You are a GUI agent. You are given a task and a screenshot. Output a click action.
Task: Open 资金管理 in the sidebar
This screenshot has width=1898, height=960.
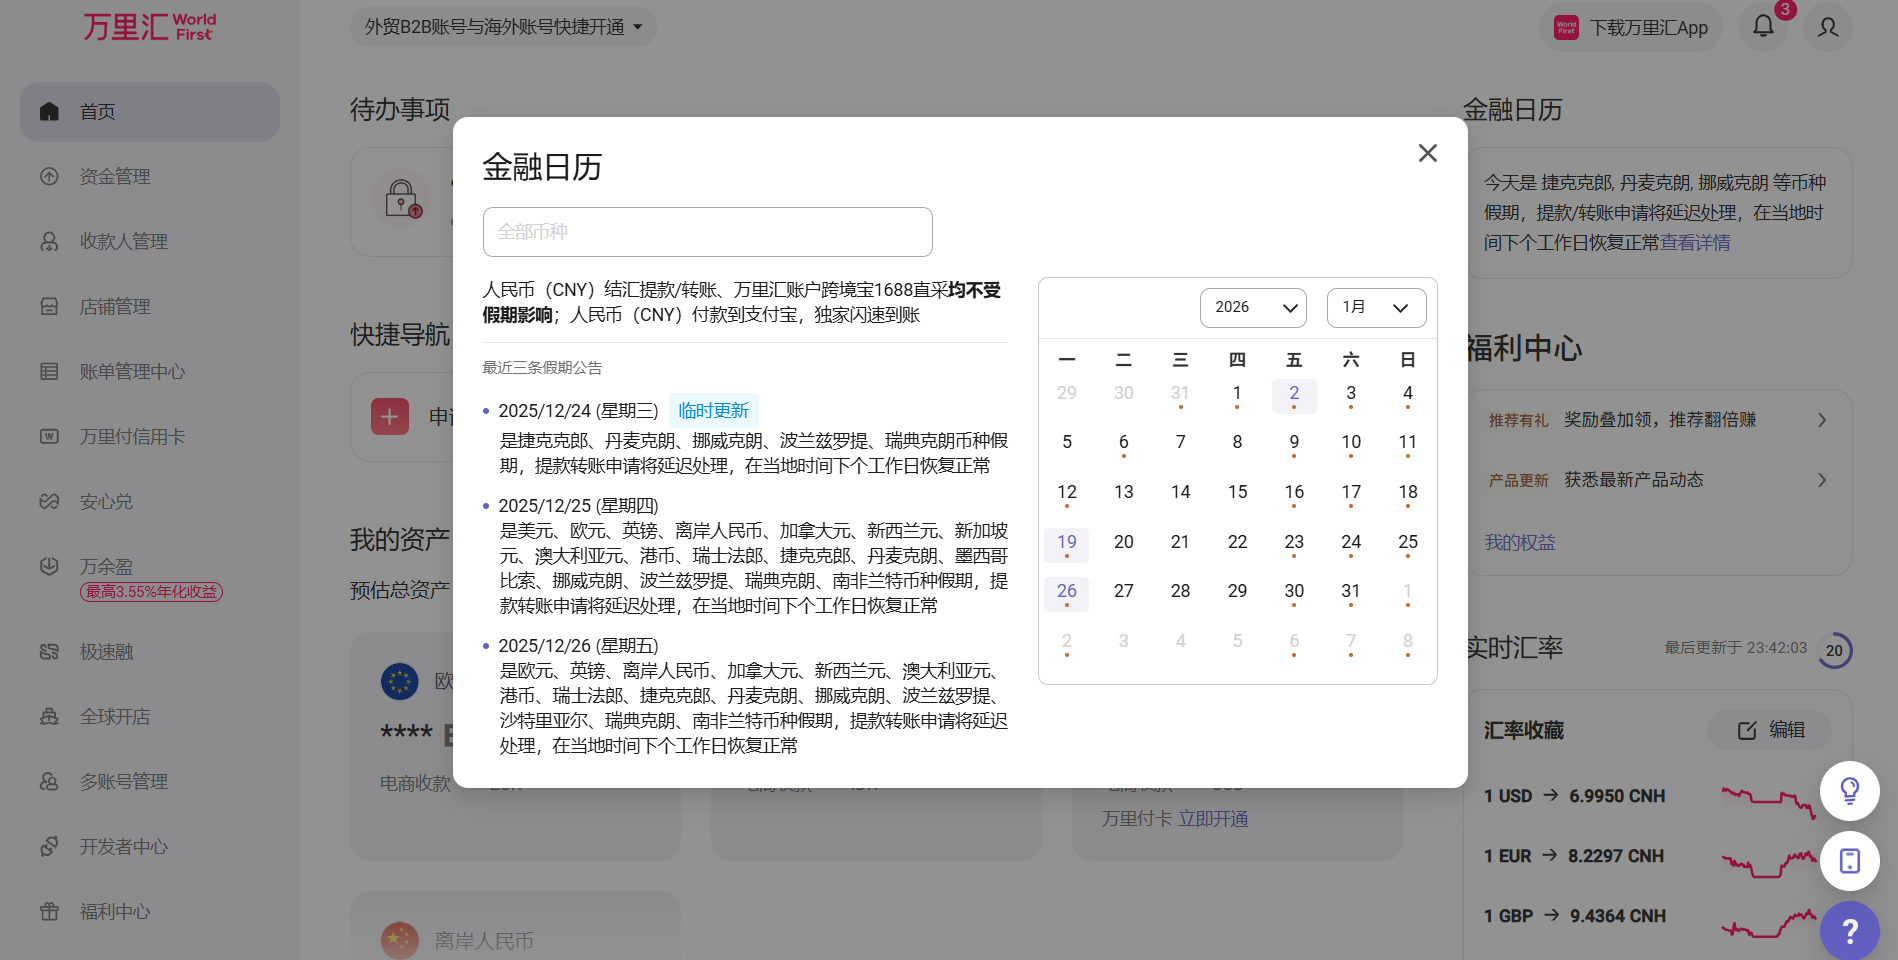(x=115, y=177)
